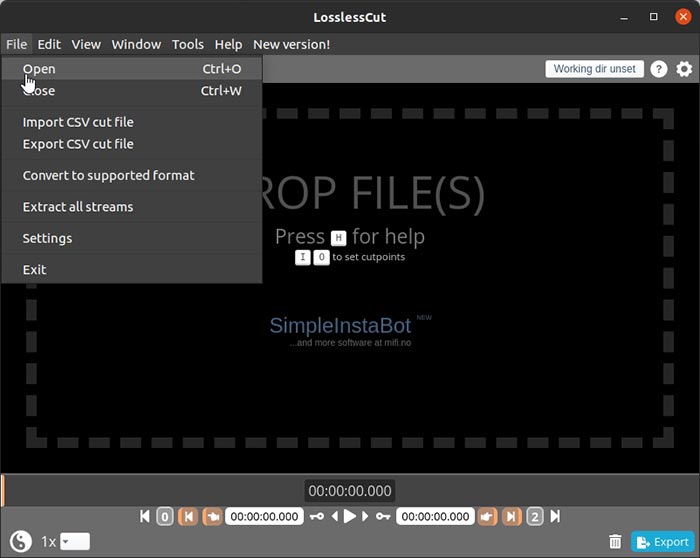Open the settings gear icon

[684, 69]
